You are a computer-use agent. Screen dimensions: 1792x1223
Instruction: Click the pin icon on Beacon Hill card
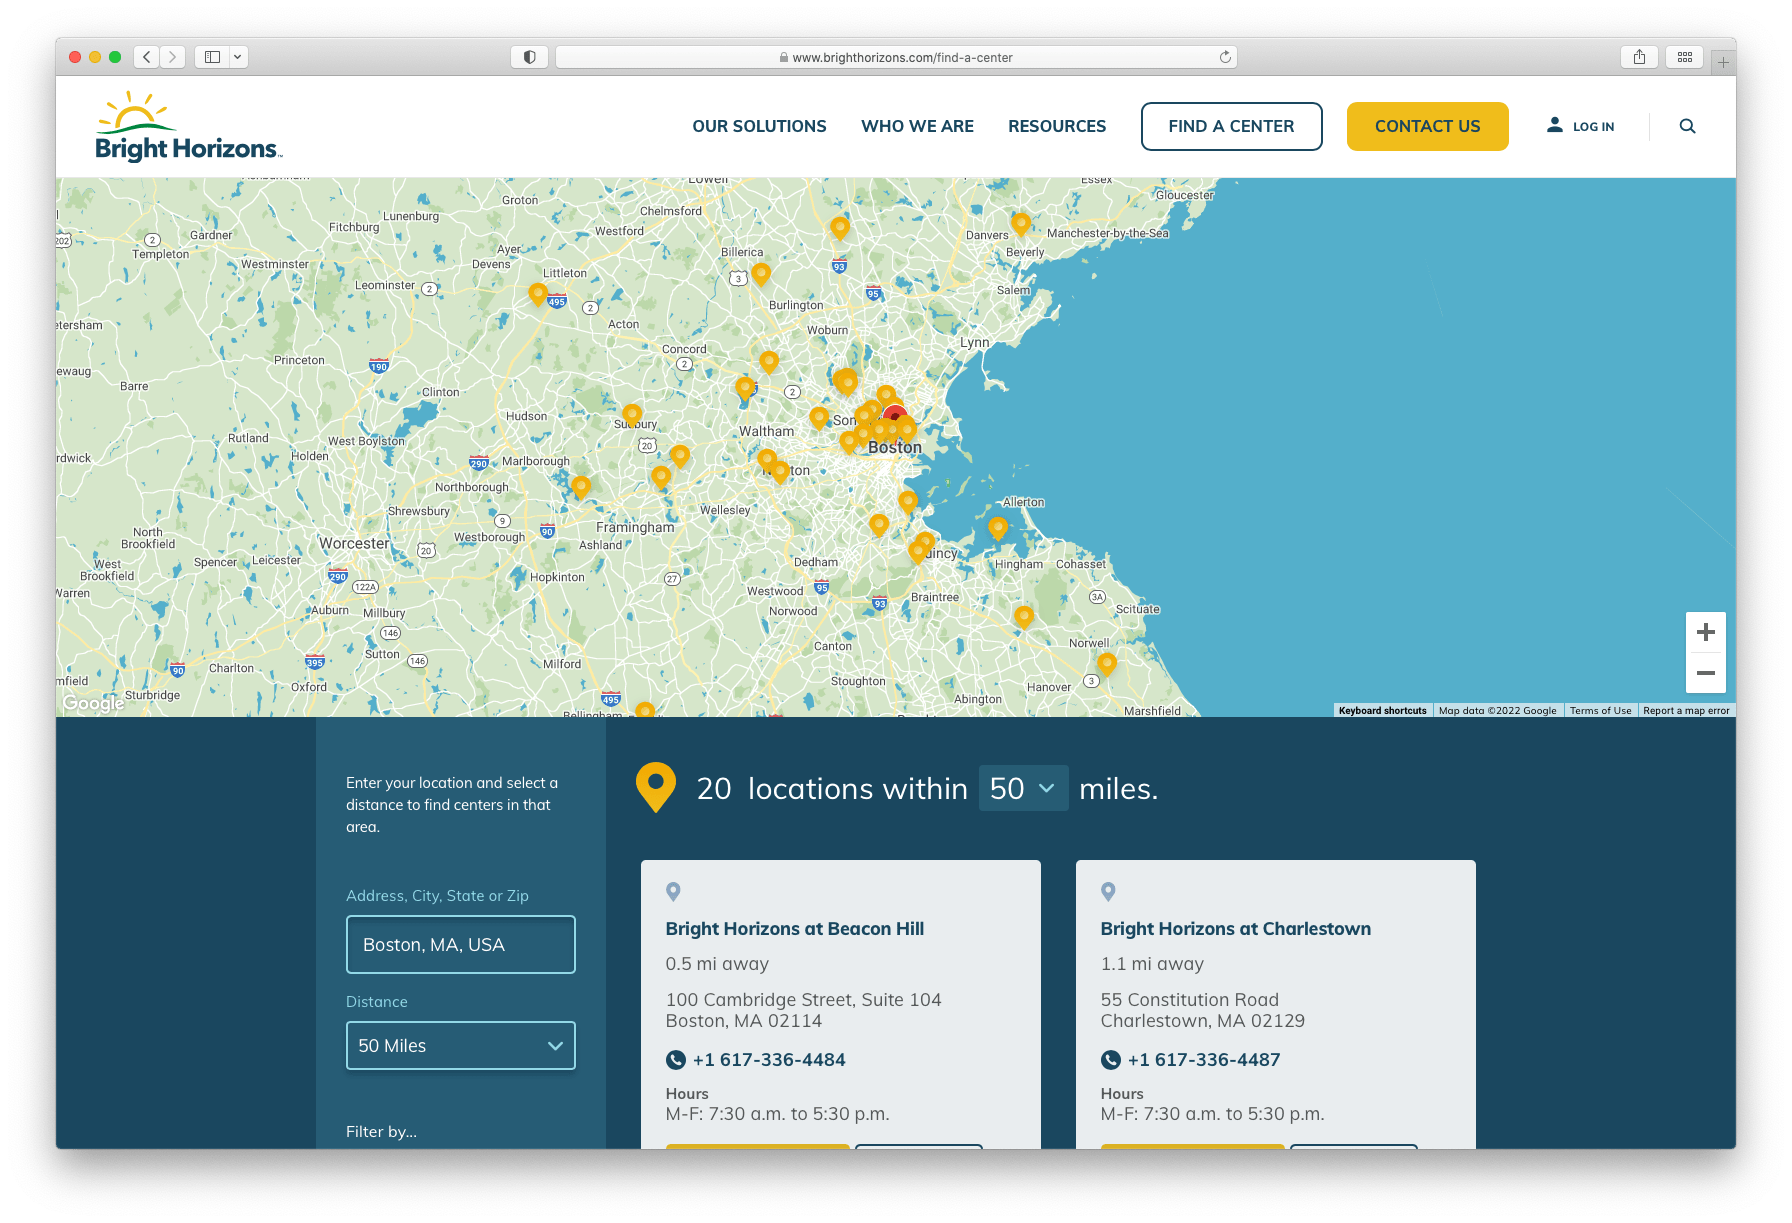click(673, 891)
